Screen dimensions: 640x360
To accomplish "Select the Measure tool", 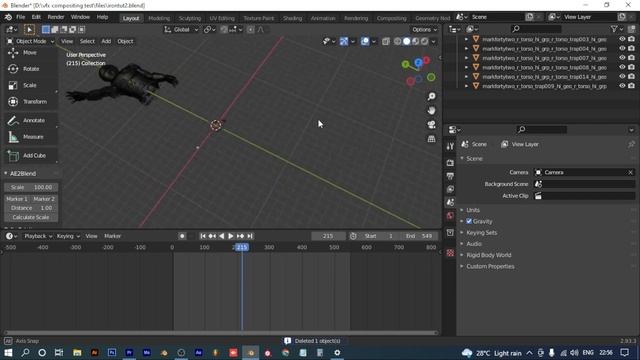I will (31, 137).
